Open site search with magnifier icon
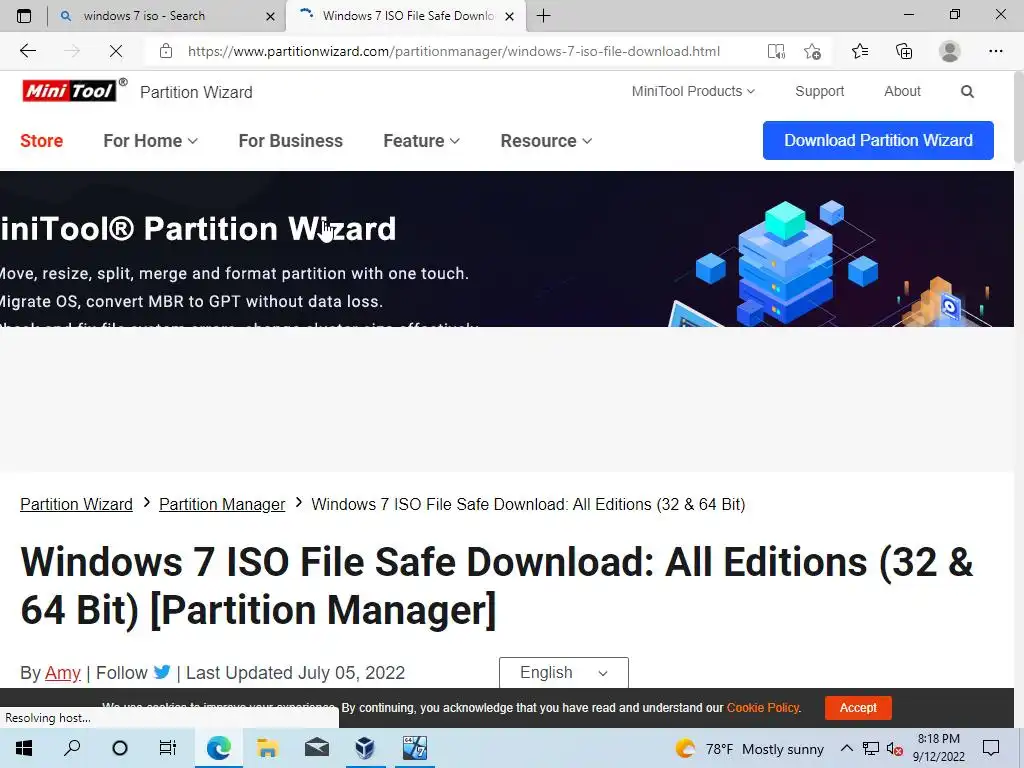 (967, 91)
